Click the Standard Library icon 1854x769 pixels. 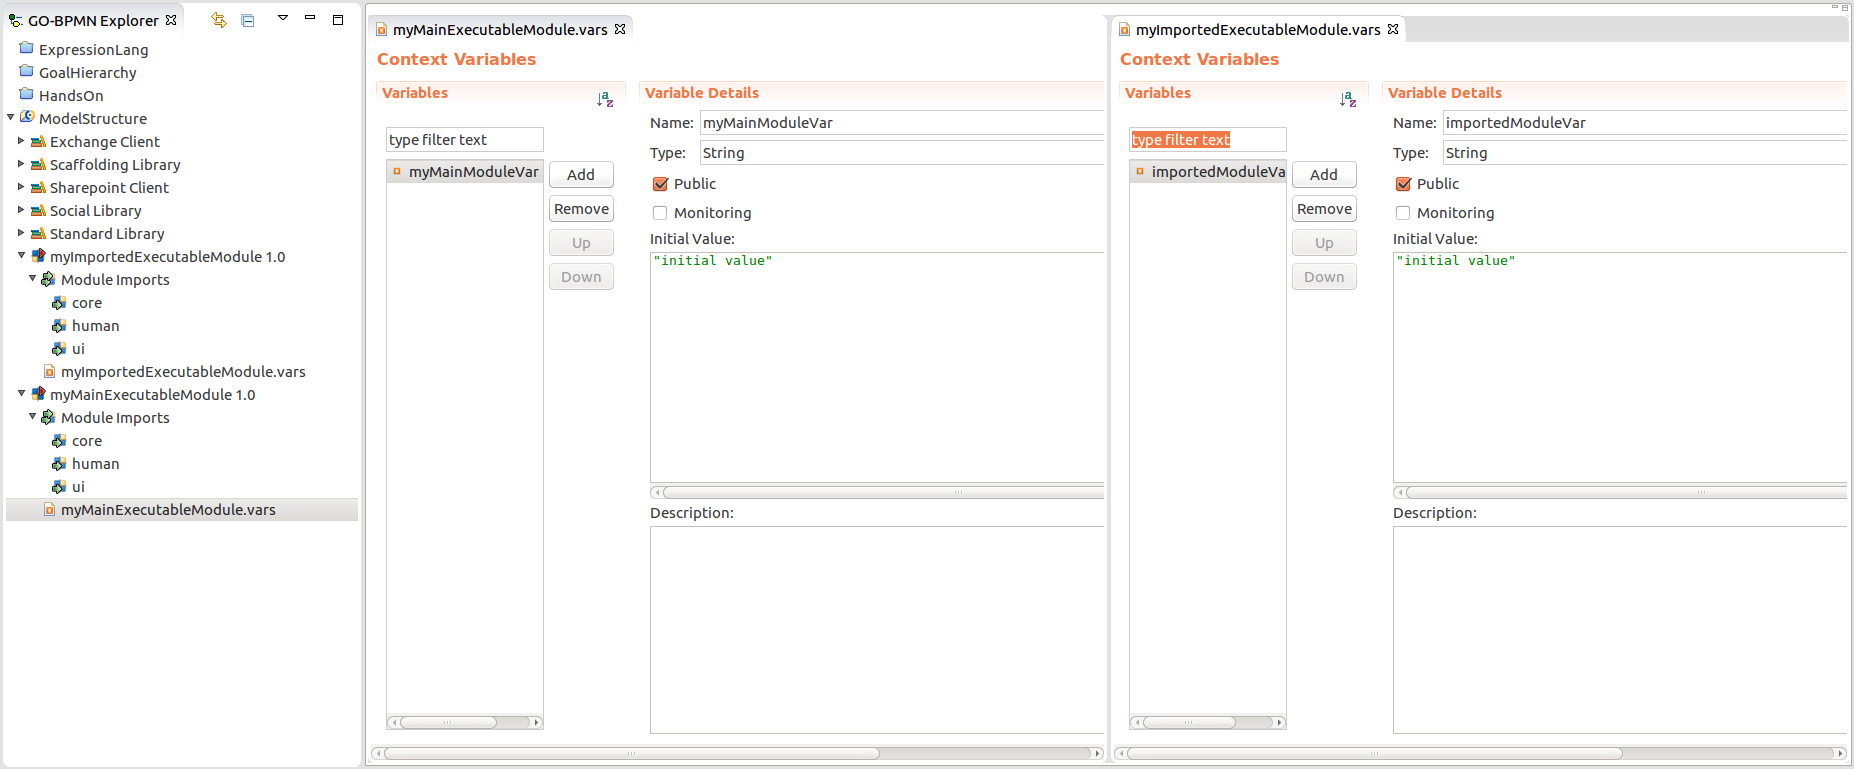(38, 233)
